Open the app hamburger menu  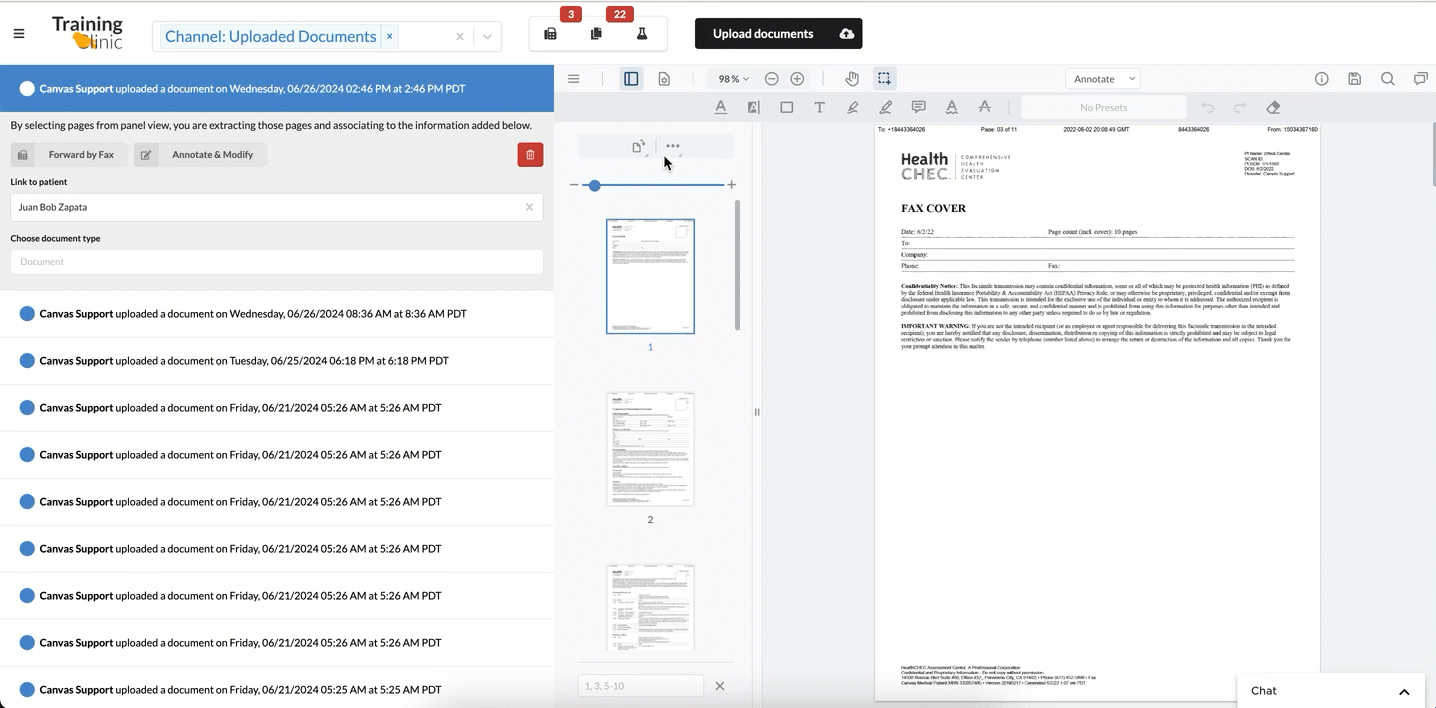(x=18, y=31)
